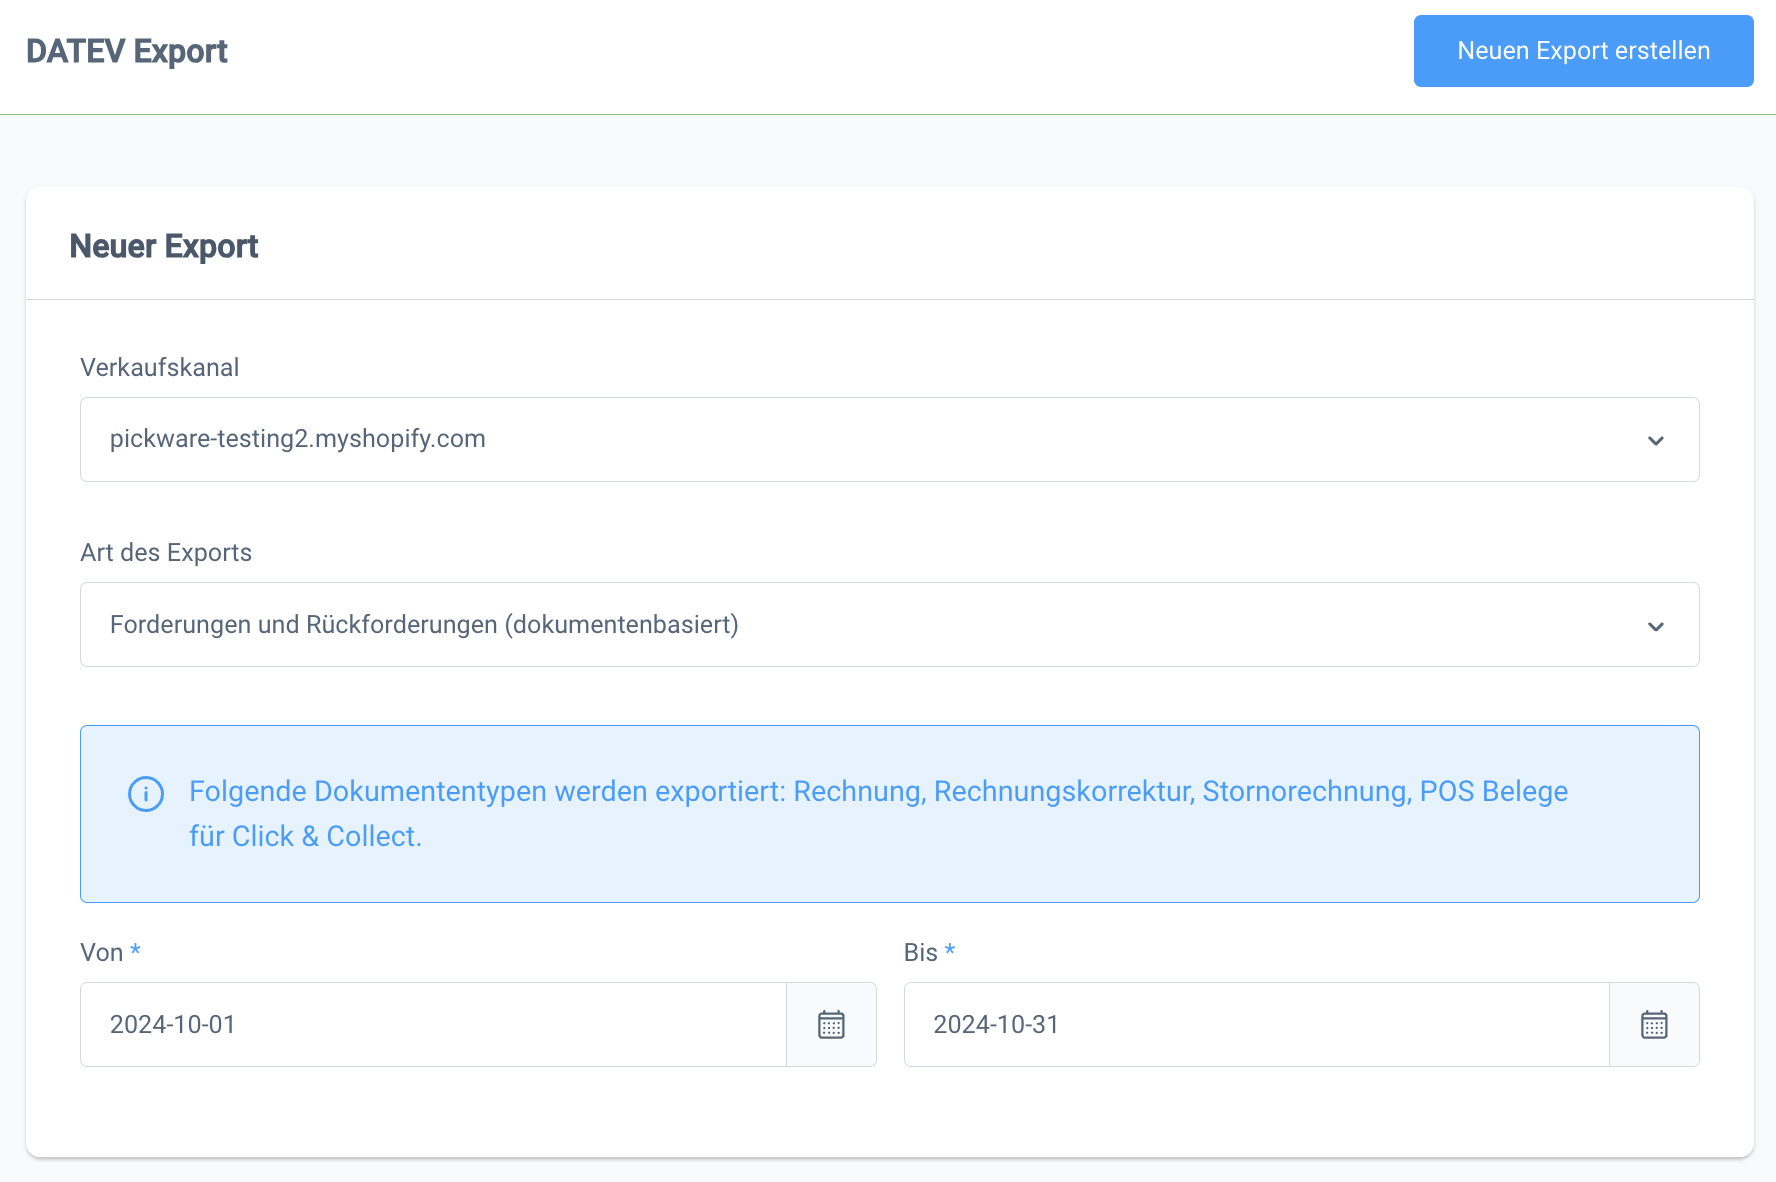This screenshot has height=1182, width=1776.
Task: Expand the export type selection showing Forderungen und Rückforderungen
Action: coord(1657,624)
